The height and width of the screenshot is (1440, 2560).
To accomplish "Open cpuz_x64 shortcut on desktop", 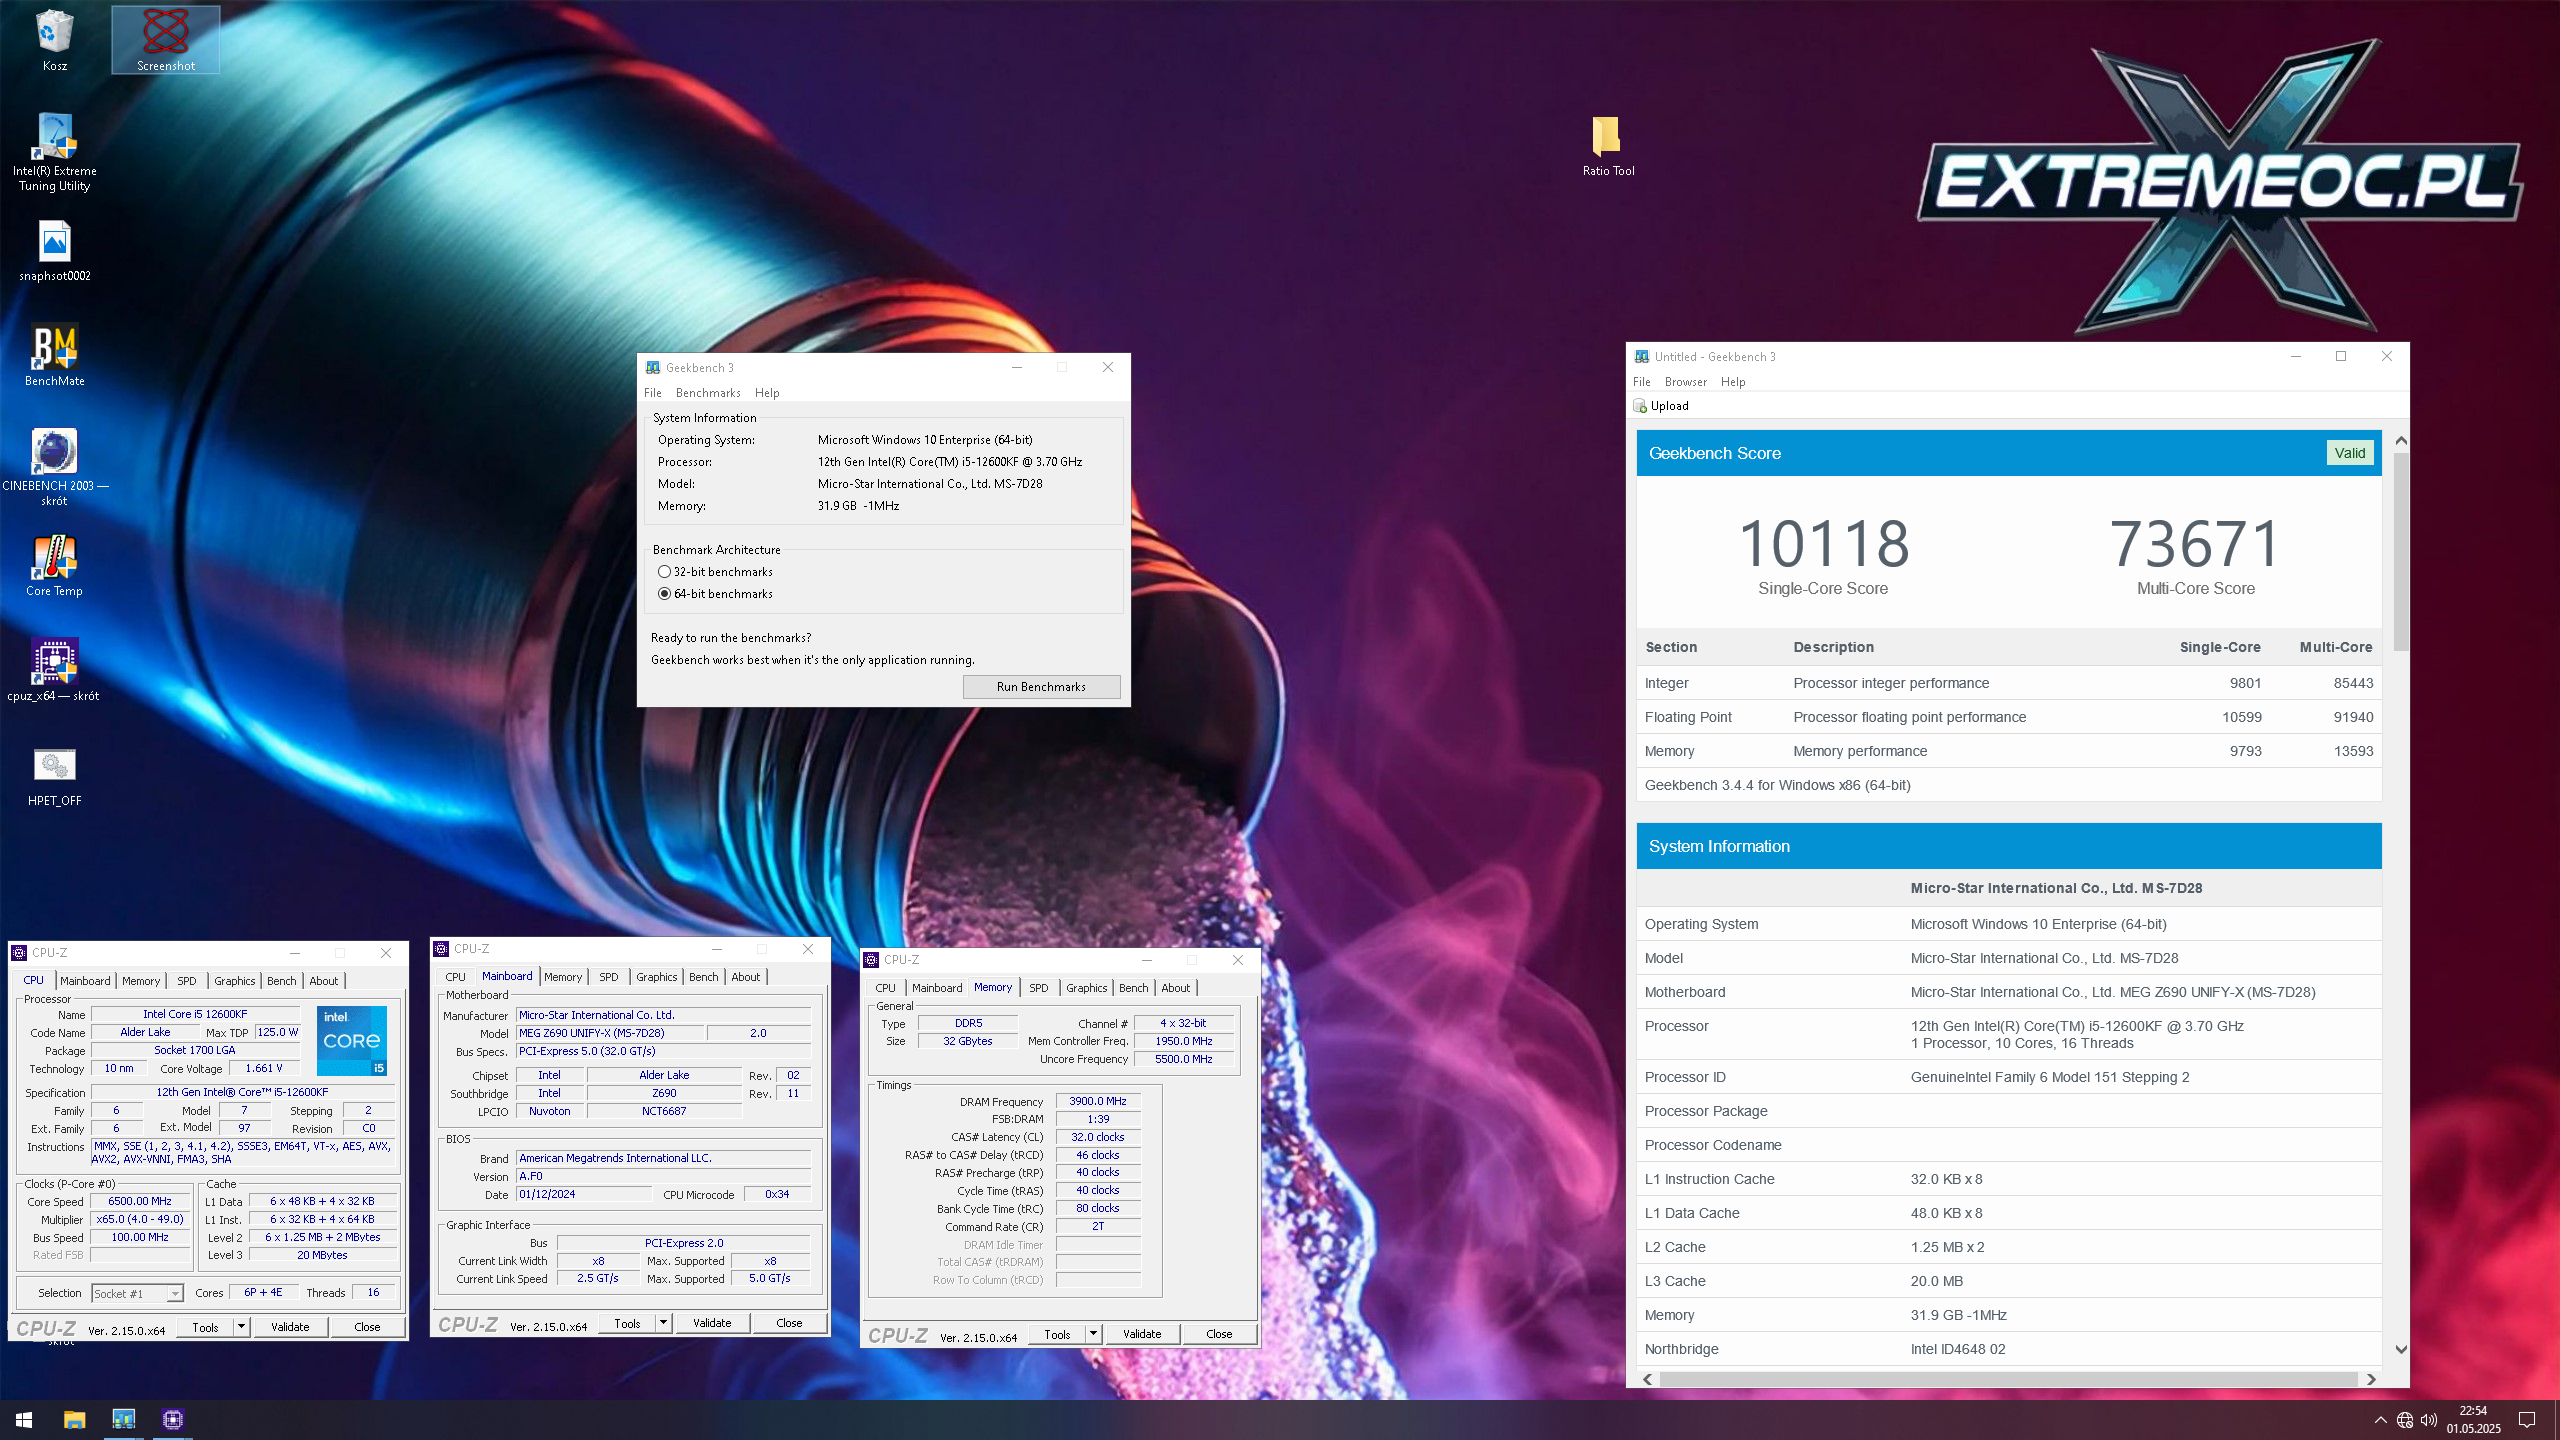I will (55, 671).
